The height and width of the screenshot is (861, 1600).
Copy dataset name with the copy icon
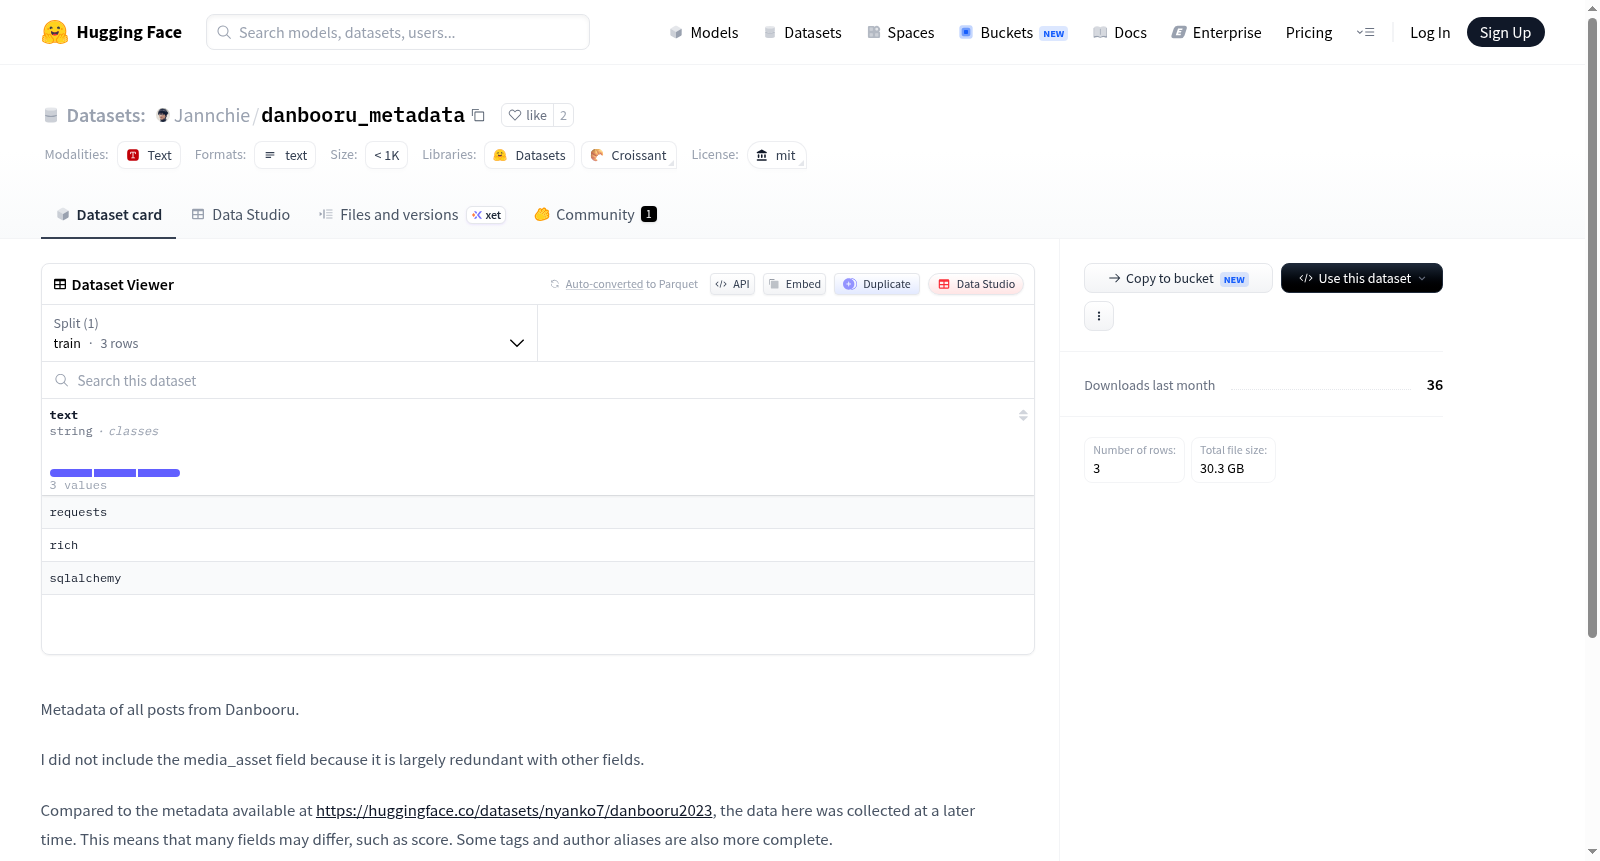click(479, 115)
